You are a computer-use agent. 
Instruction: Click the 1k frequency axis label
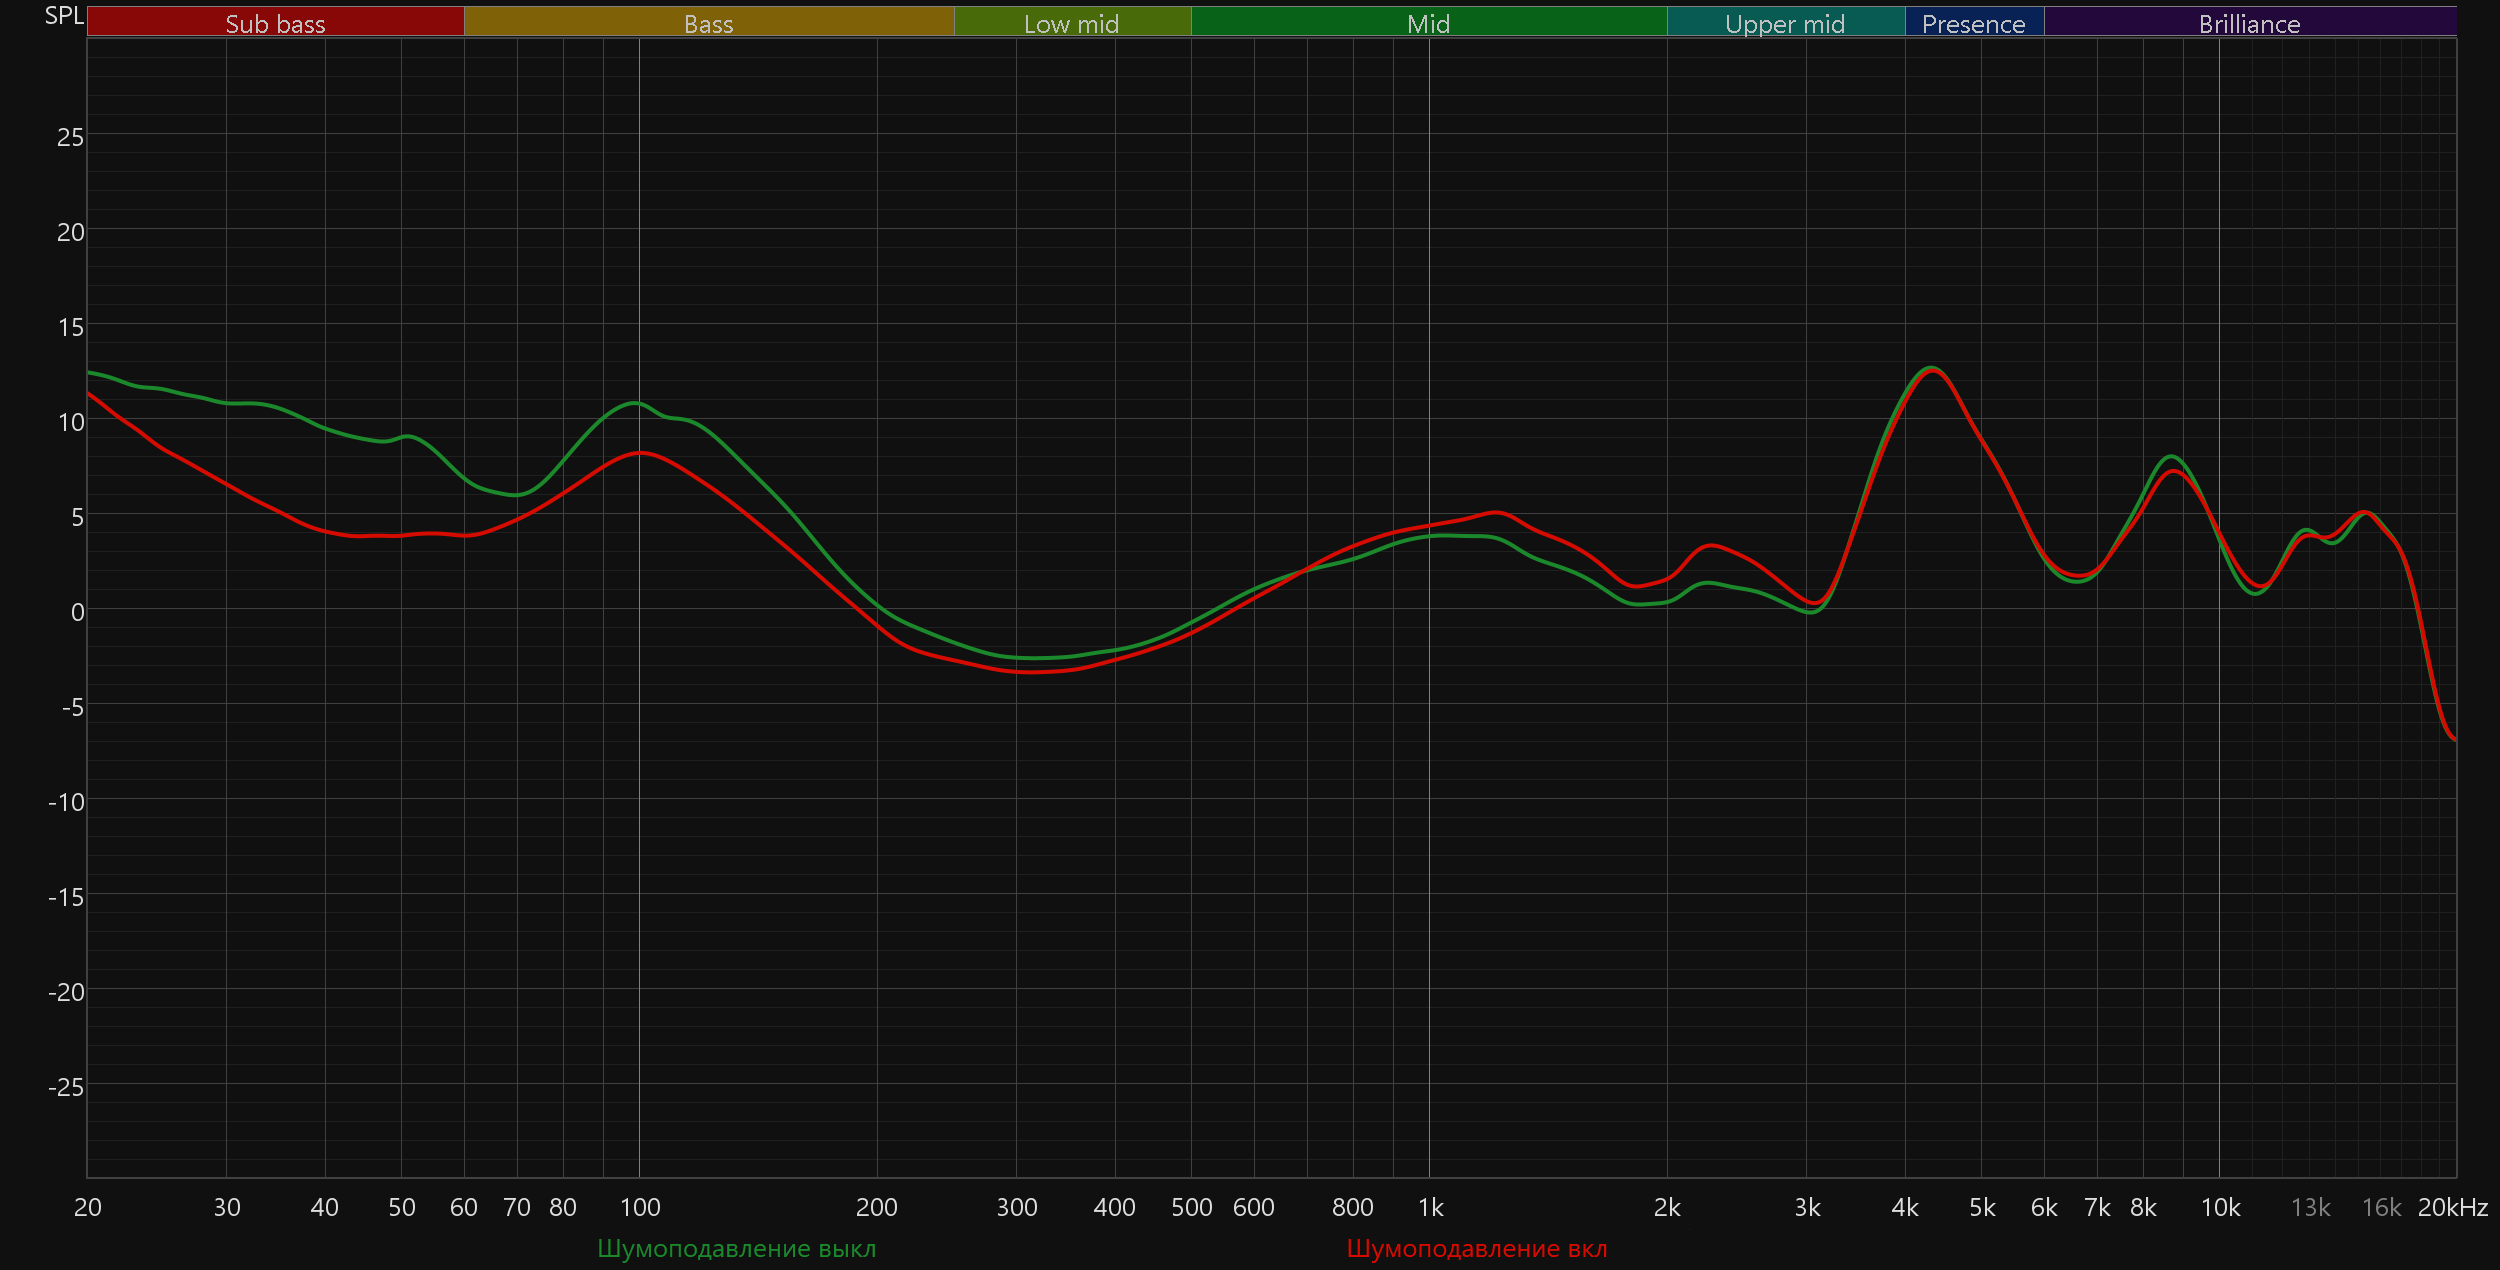(1430, 1207)
